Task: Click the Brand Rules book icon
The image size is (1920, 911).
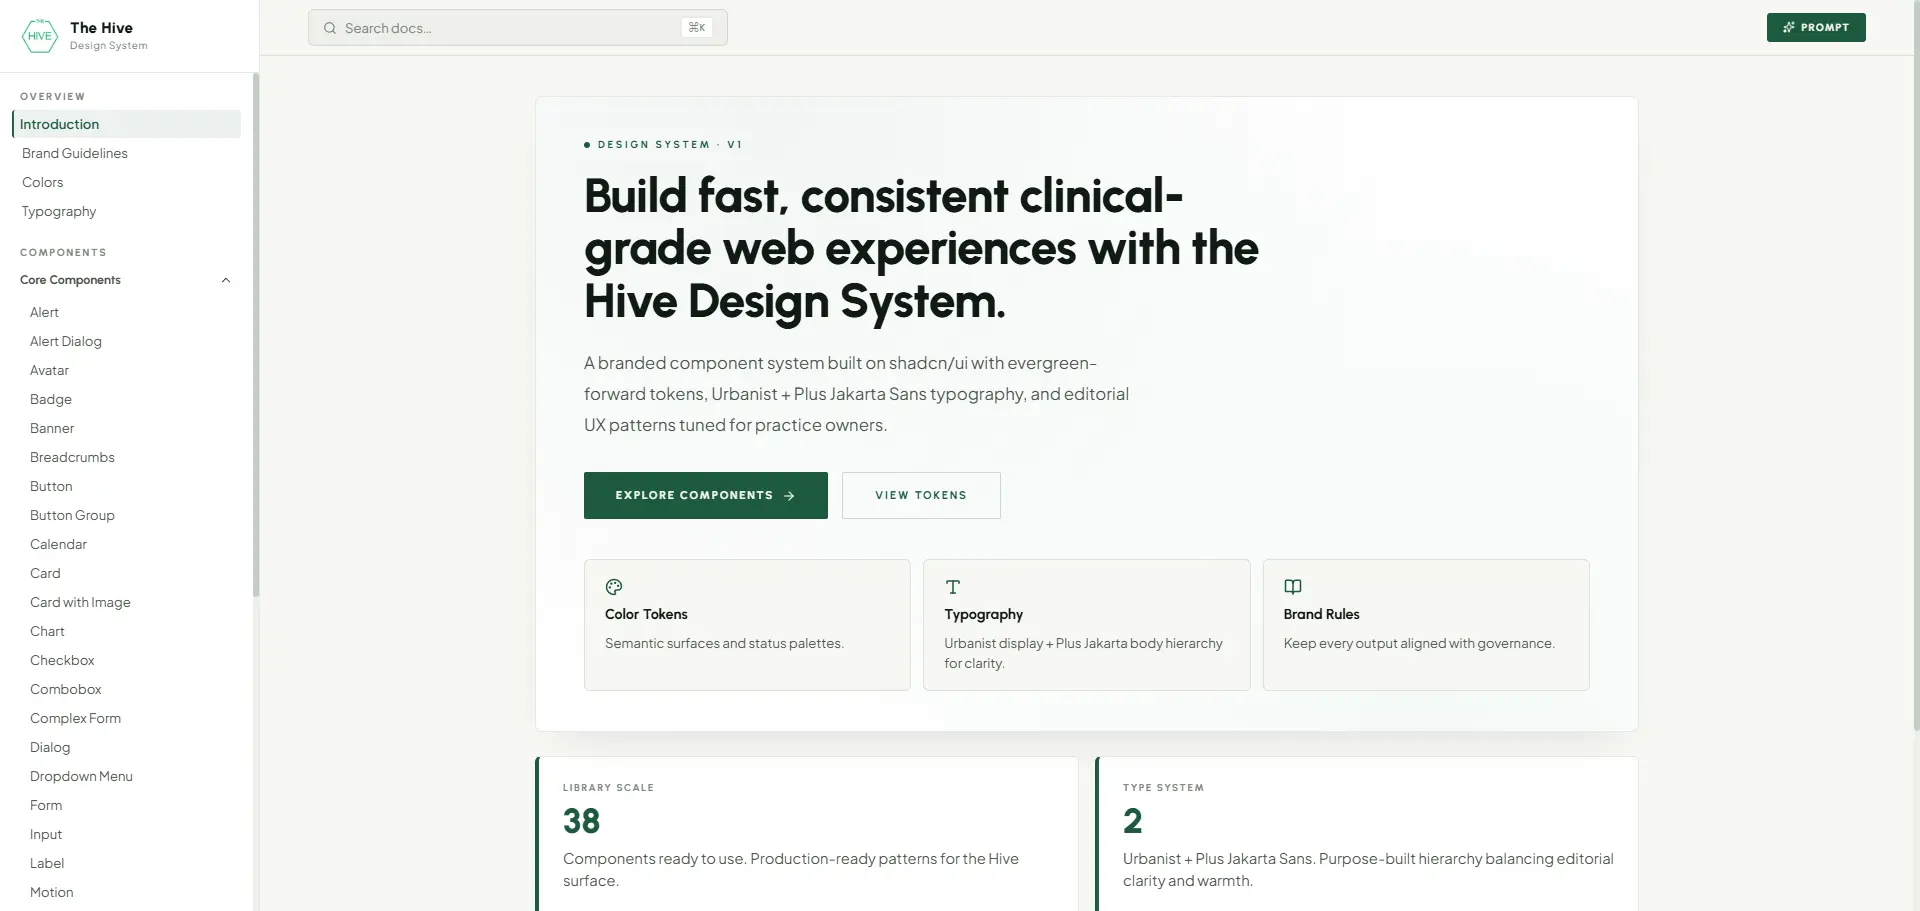Action: coord(1293,587)
